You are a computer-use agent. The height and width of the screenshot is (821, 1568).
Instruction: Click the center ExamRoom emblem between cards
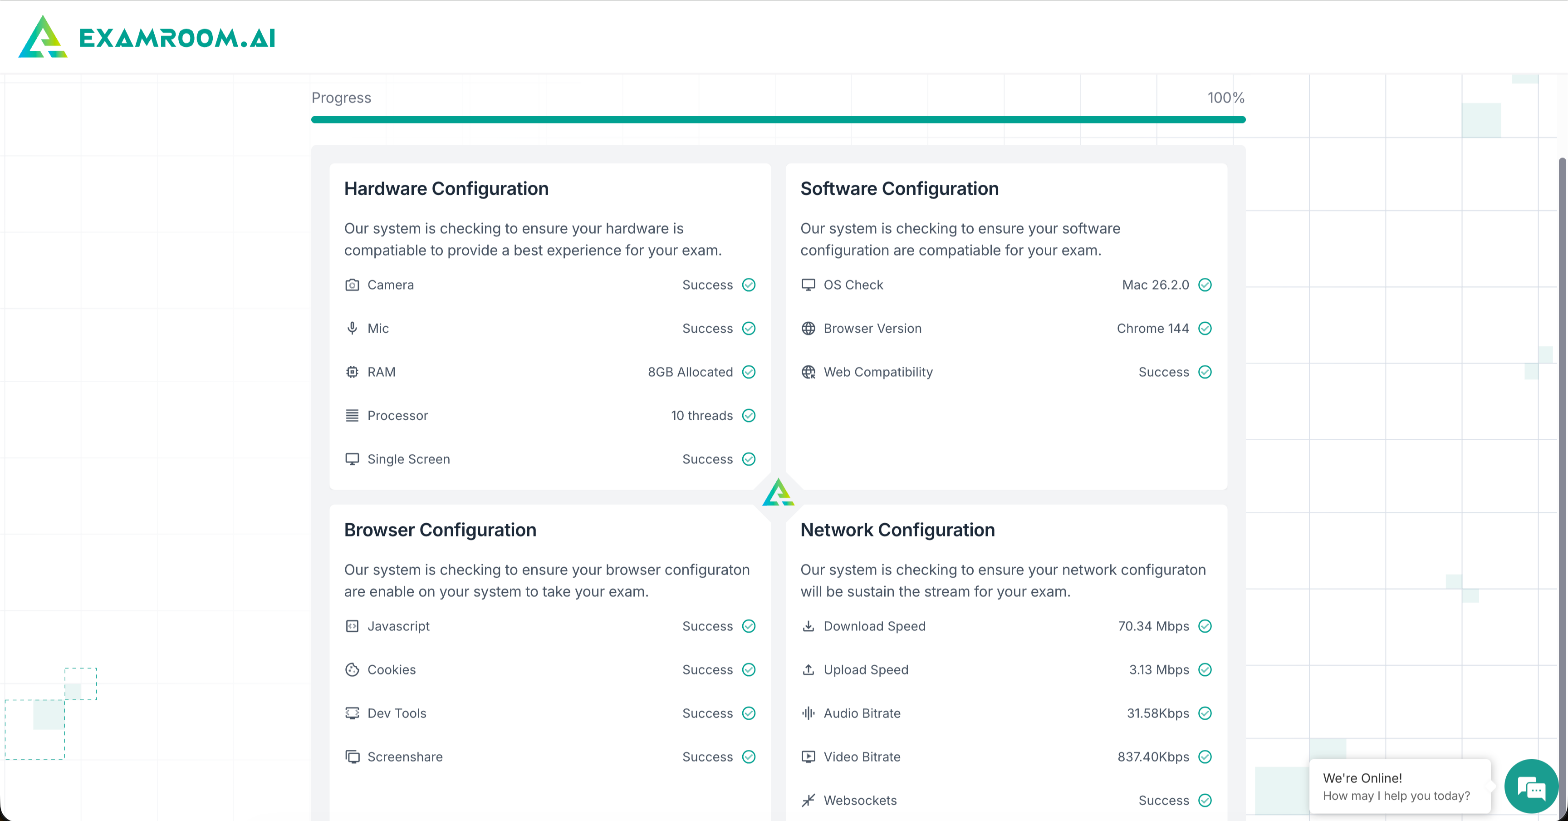point(778,493)
